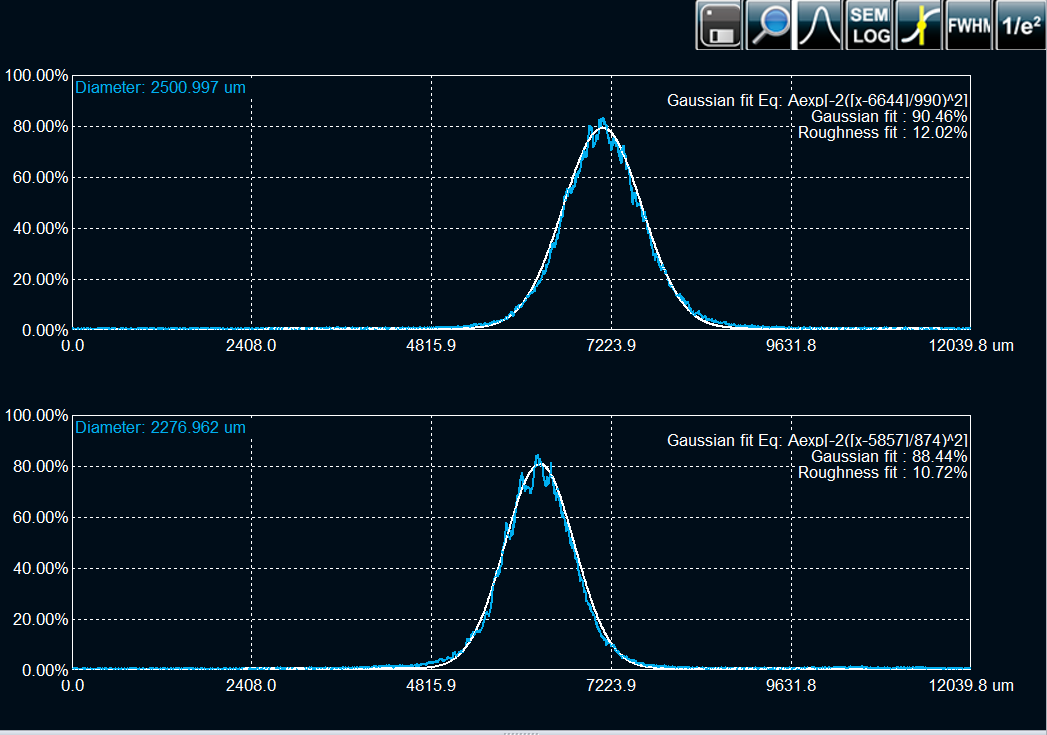Viewport: 1047px width, 735px height.
Task: Click the lower graph Diameter 2276.962 um readout
Action: (x=160, y=427)
